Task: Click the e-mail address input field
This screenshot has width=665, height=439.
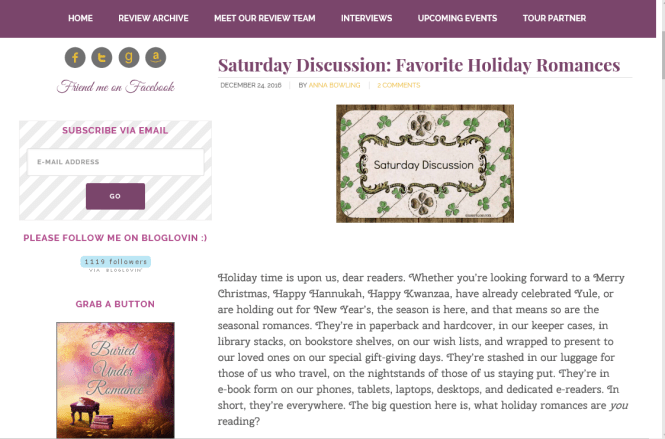Action: [x=115, y=162]
